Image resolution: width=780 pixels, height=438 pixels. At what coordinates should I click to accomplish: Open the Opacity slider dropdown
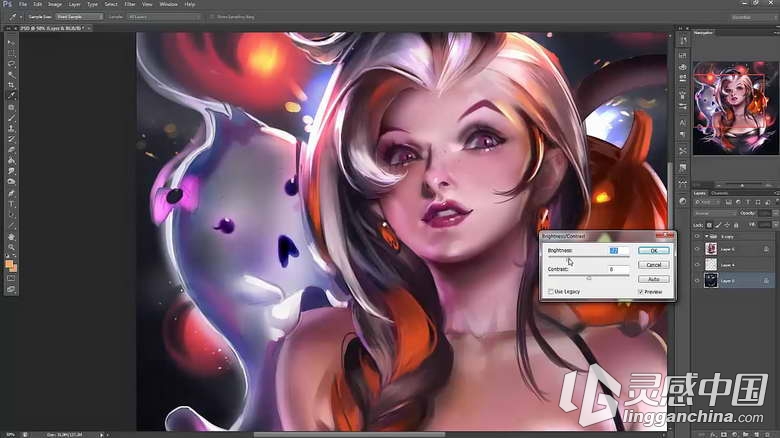(775, 213)
